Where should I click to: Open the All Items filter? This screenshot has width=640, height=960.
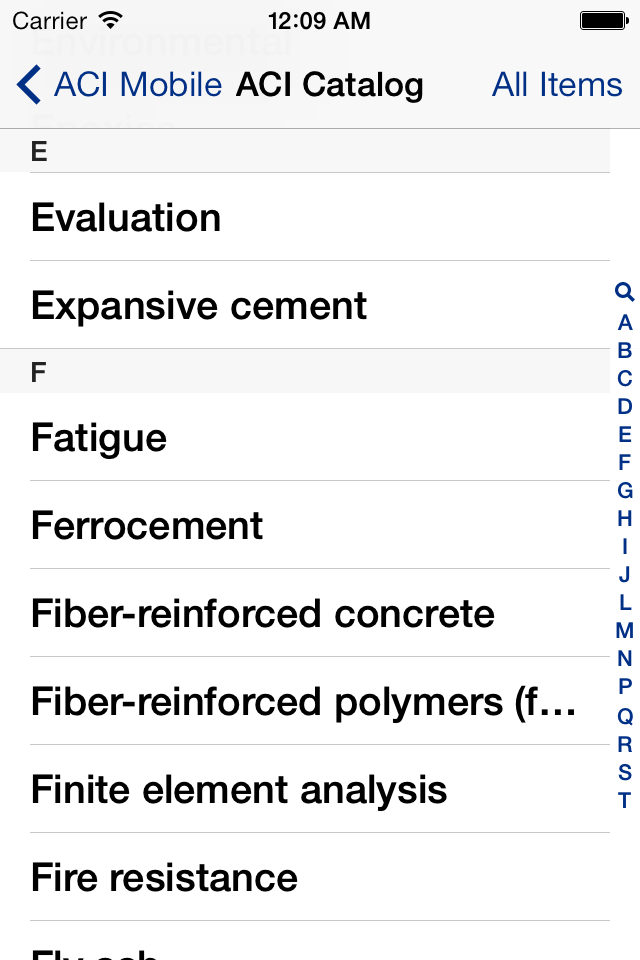557,84
